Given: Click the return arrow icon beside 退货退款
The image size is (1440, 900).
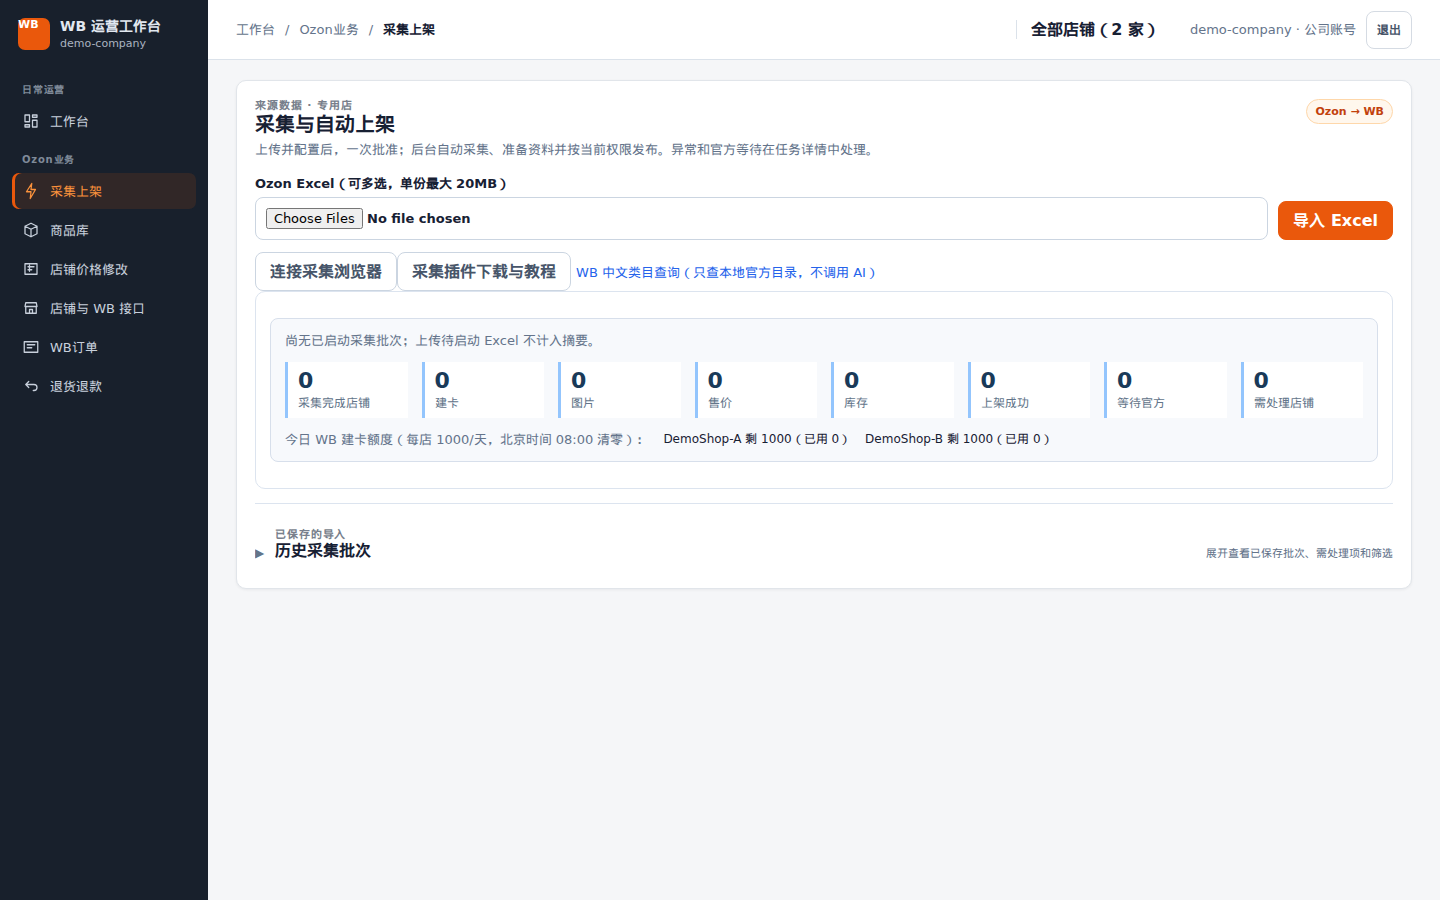Looking at the screenshot, I should click(x=31, y=386).
